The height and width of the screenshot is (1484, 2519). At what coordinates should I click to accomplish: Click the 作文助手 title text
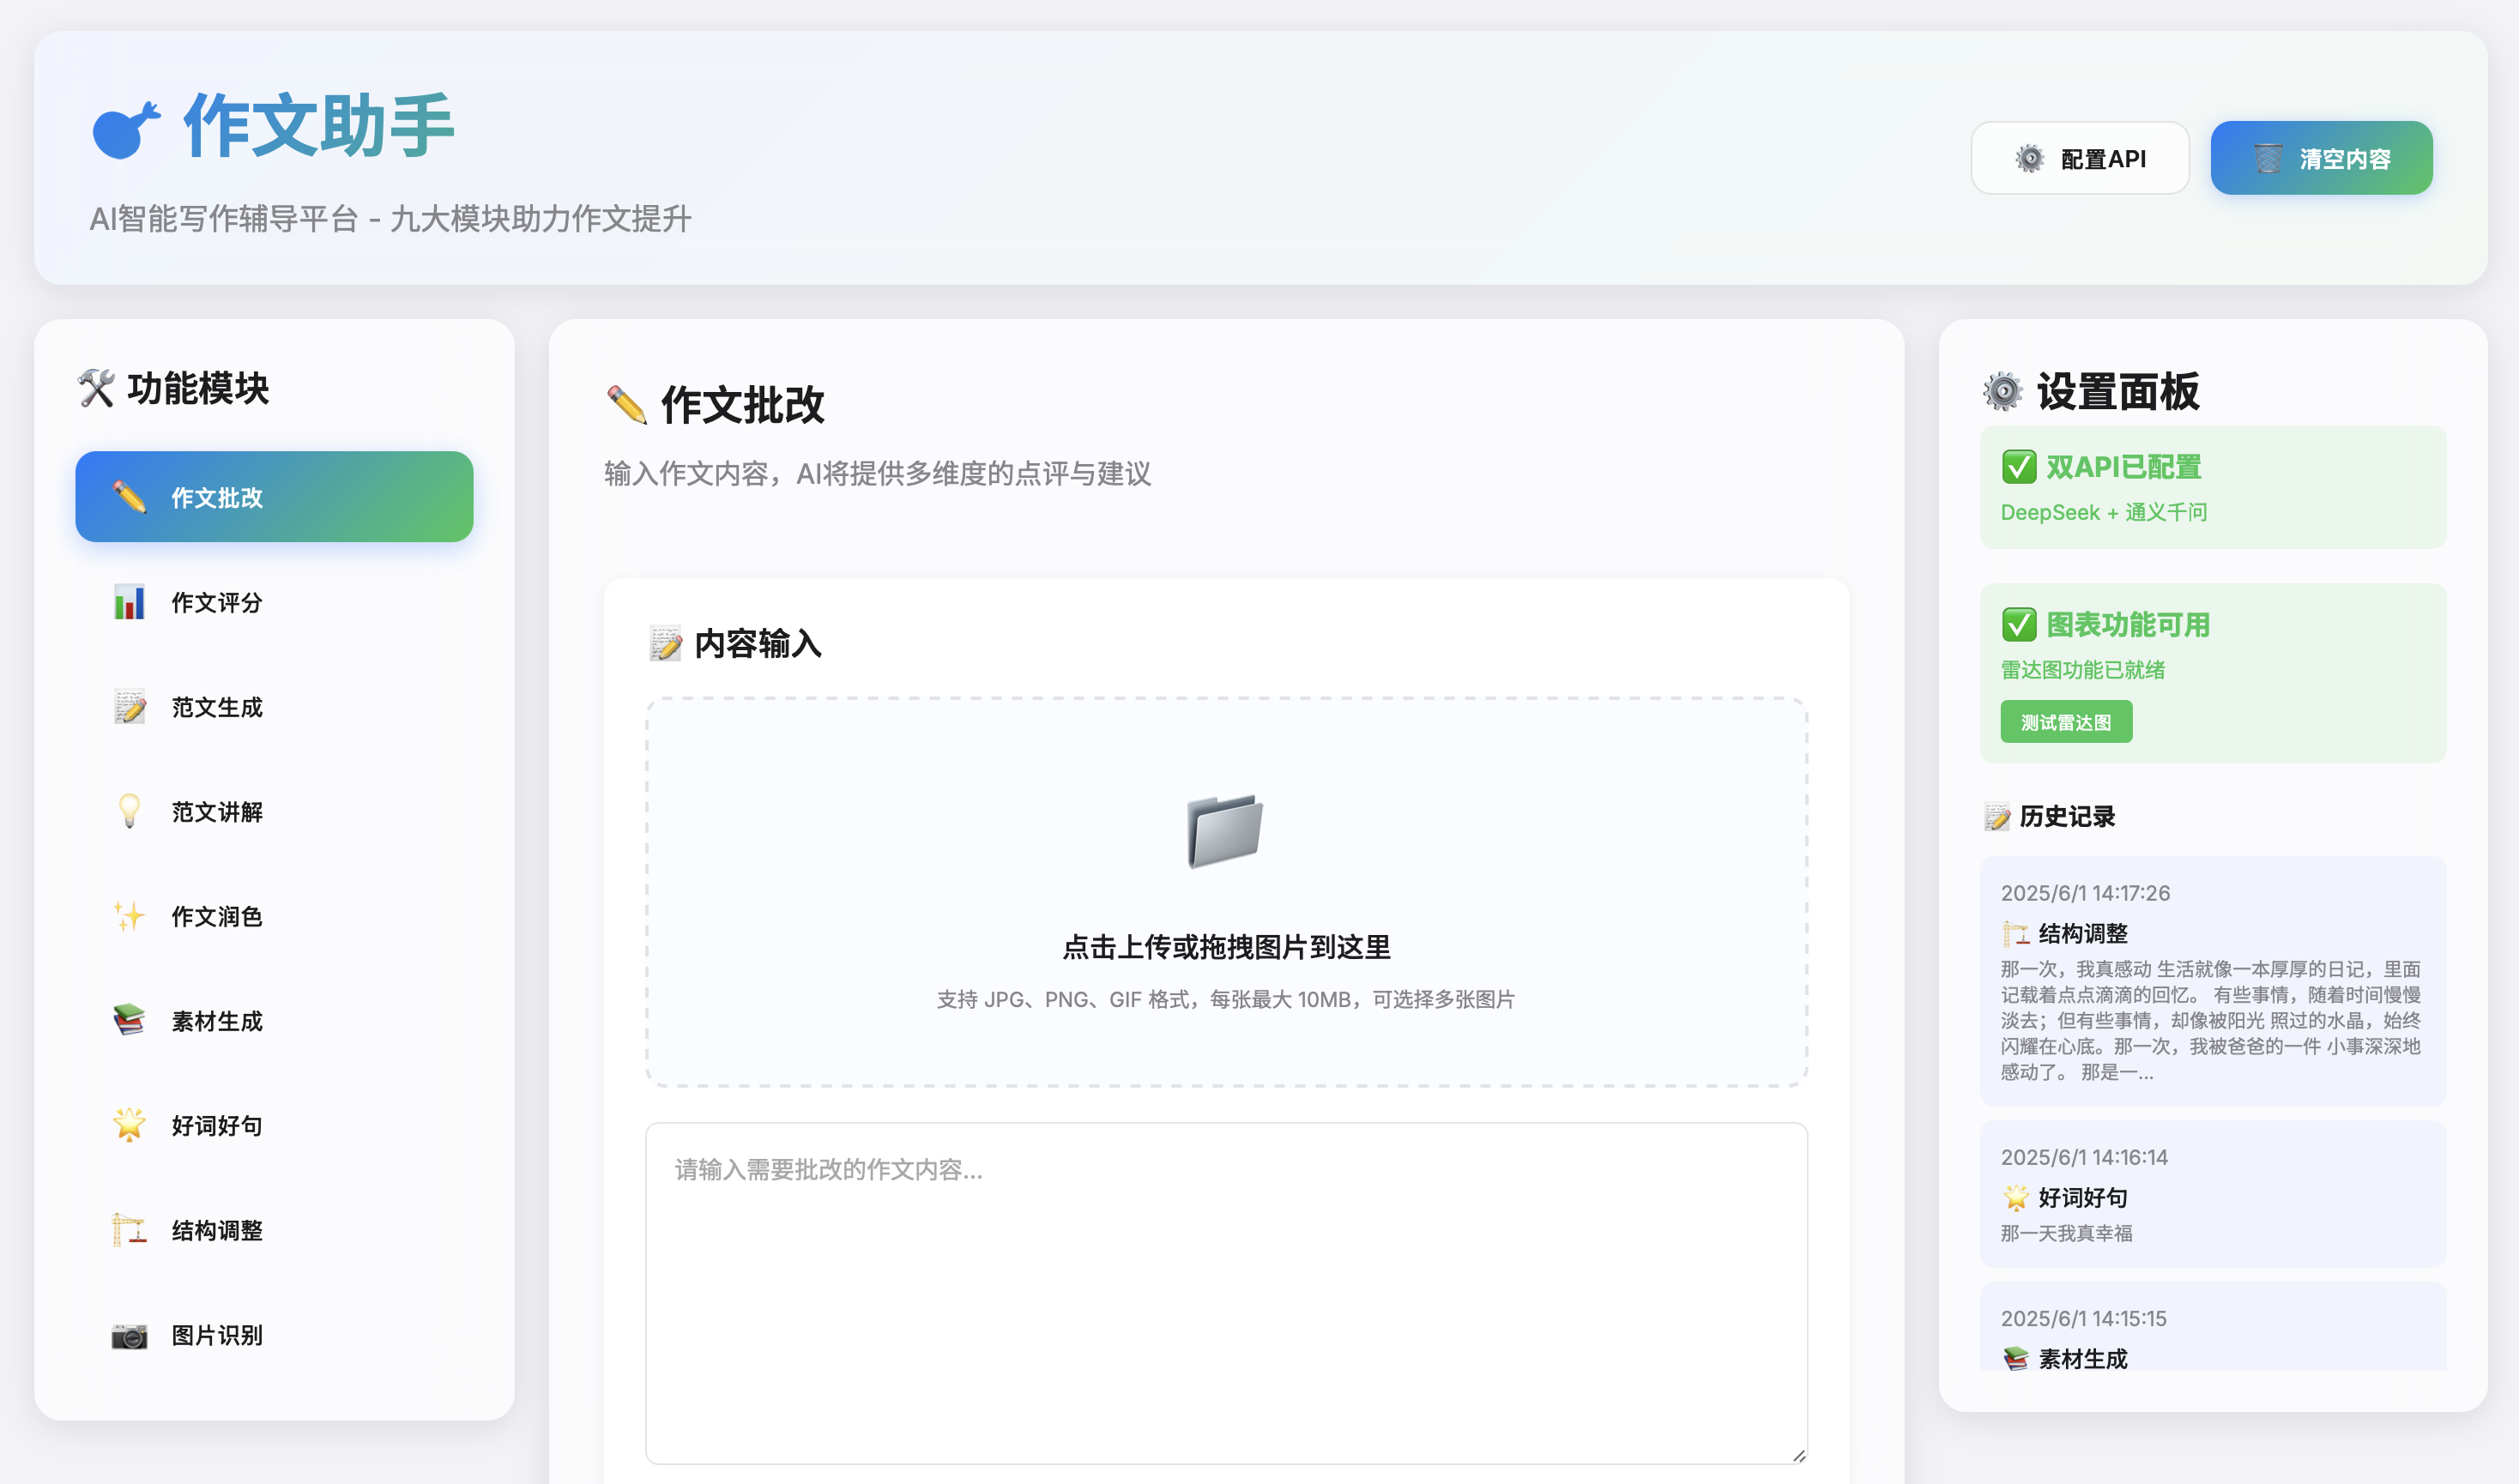[318, 126]
